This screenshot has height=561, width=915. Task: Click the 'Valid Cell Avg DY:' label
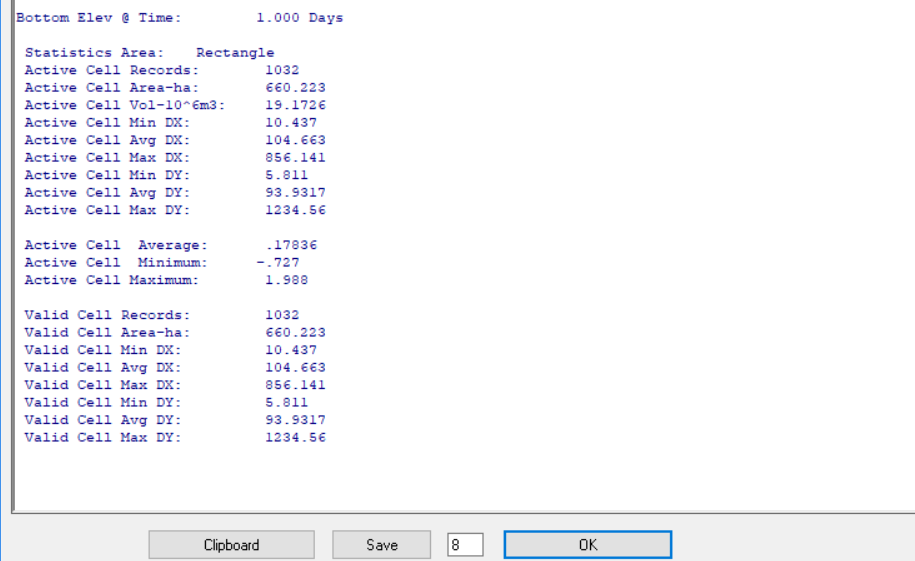(x=103, y=421)
